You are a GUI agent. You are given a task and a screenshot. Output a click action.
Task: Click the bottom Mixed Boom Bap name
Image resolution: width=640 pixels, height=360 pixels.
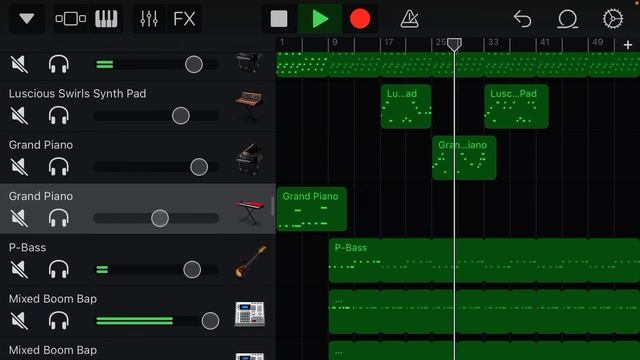pyautogui.click(x=53, y=350)
